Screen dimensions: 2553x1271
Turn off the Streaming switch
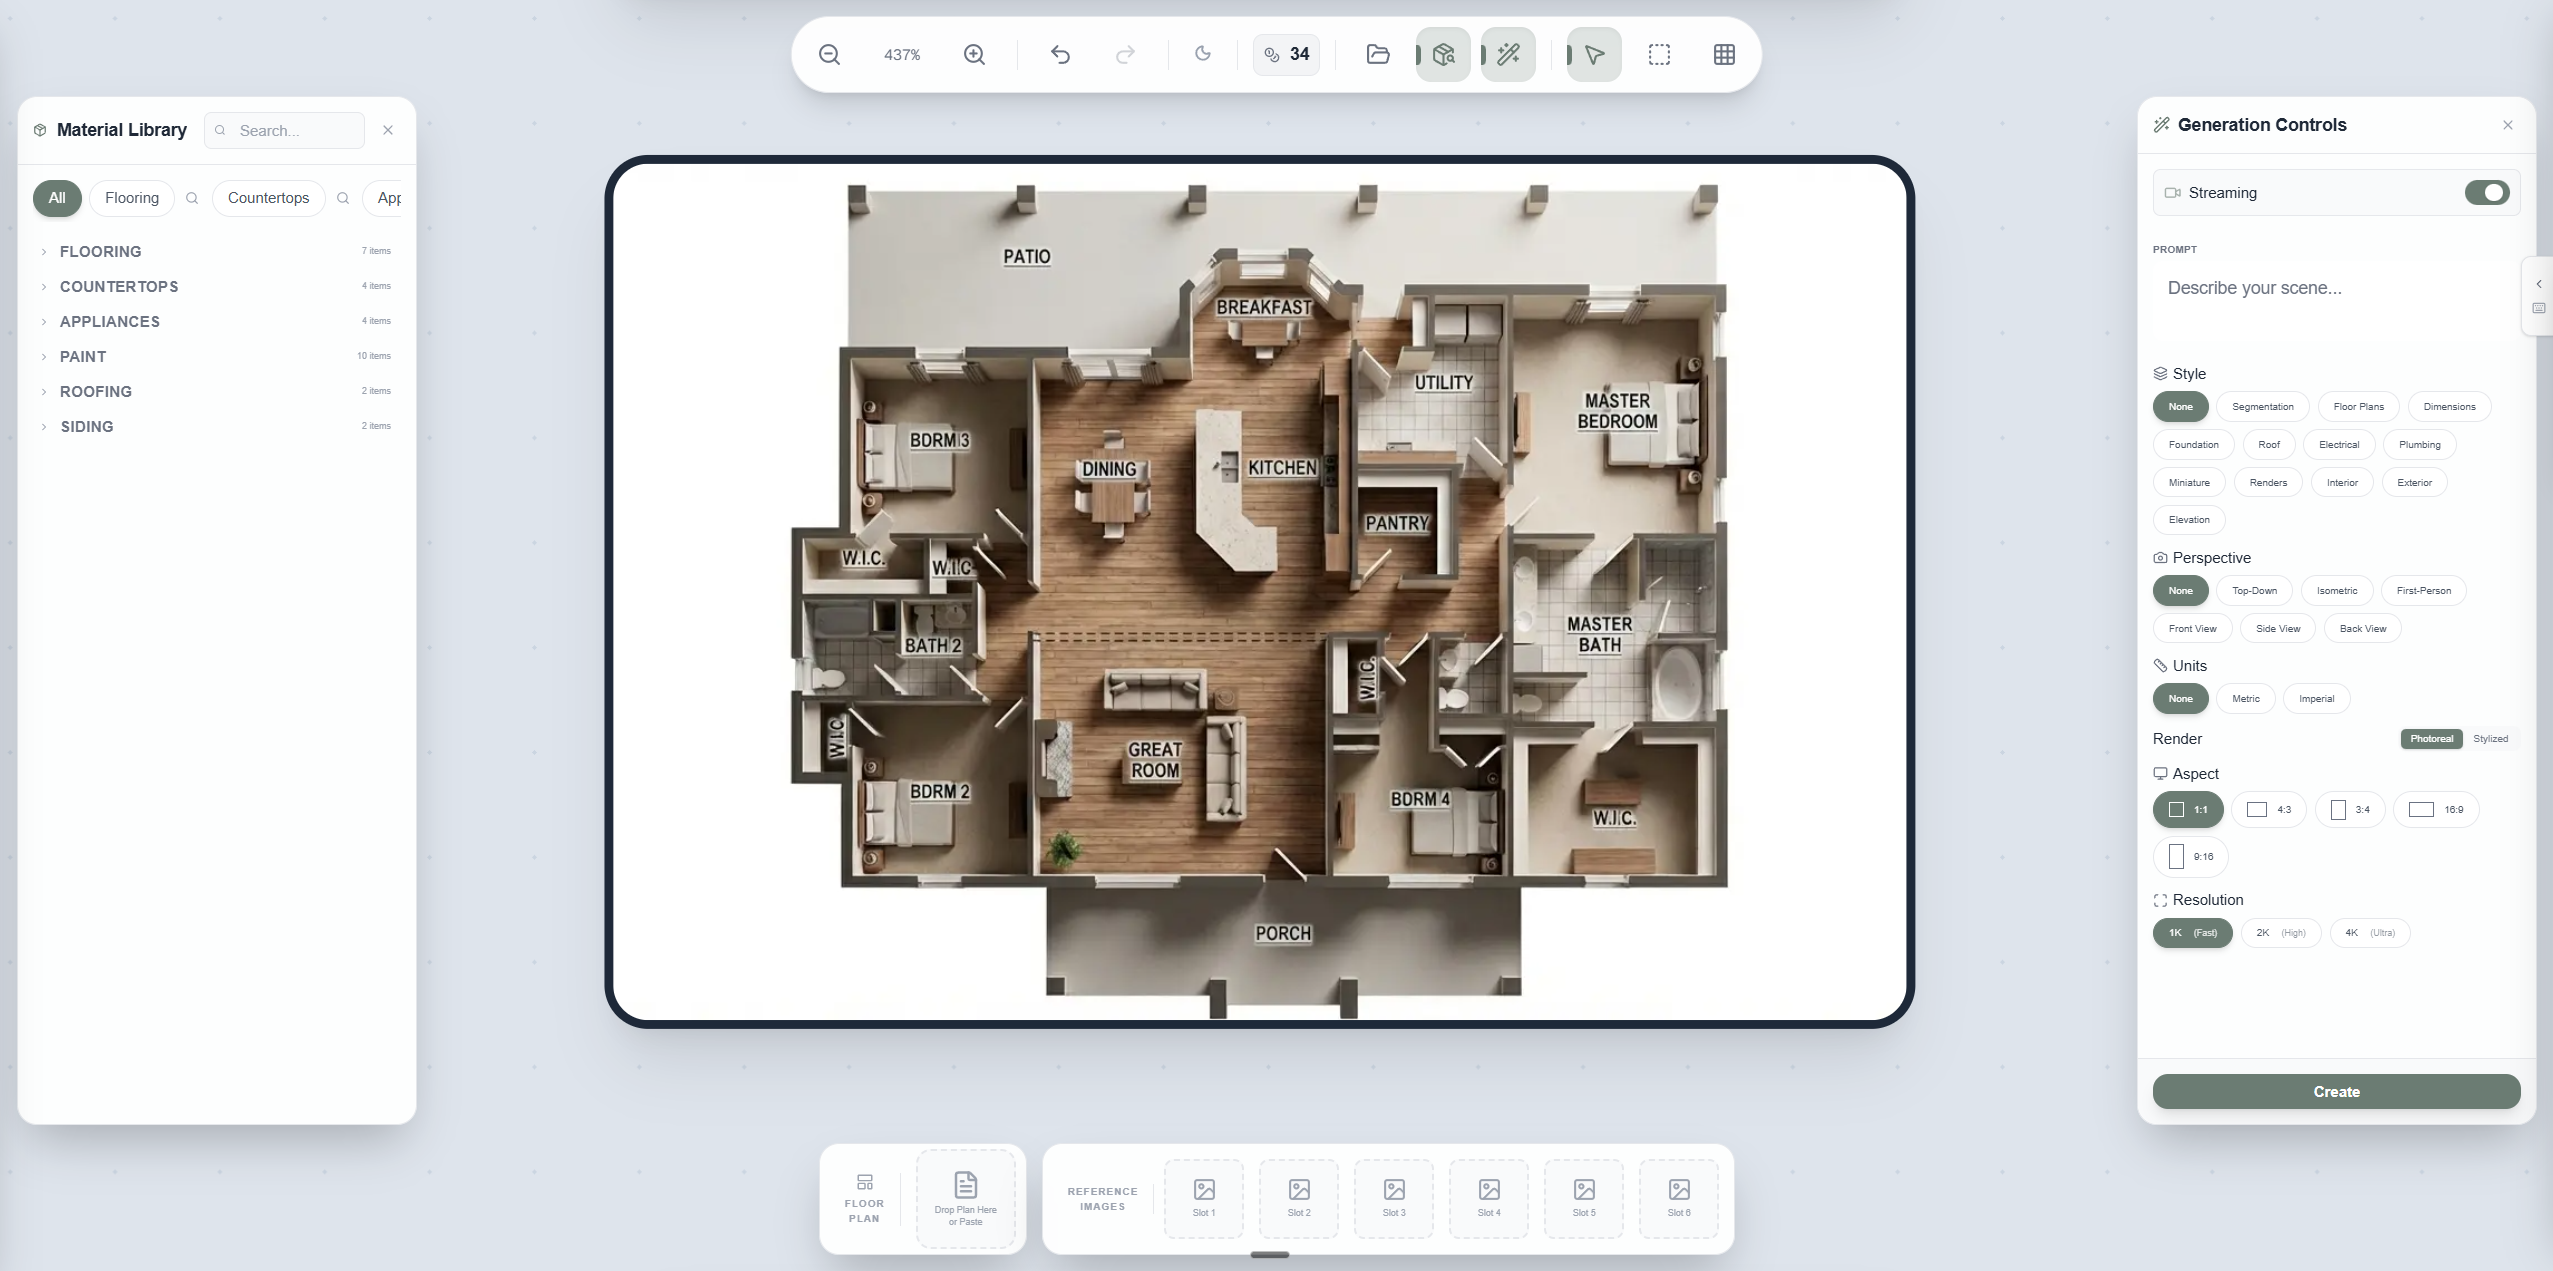pos(2486,193)
